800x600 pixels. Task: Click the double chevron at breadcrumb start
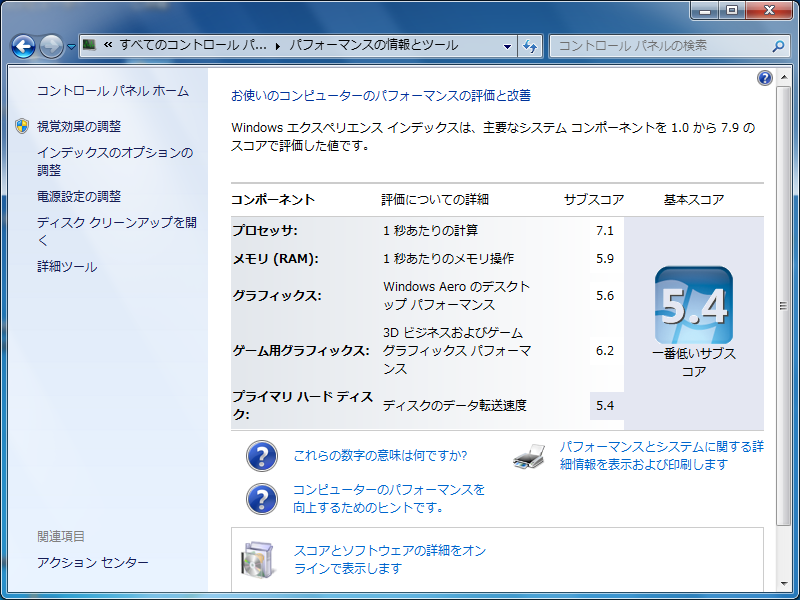click(x=108, y=45)
